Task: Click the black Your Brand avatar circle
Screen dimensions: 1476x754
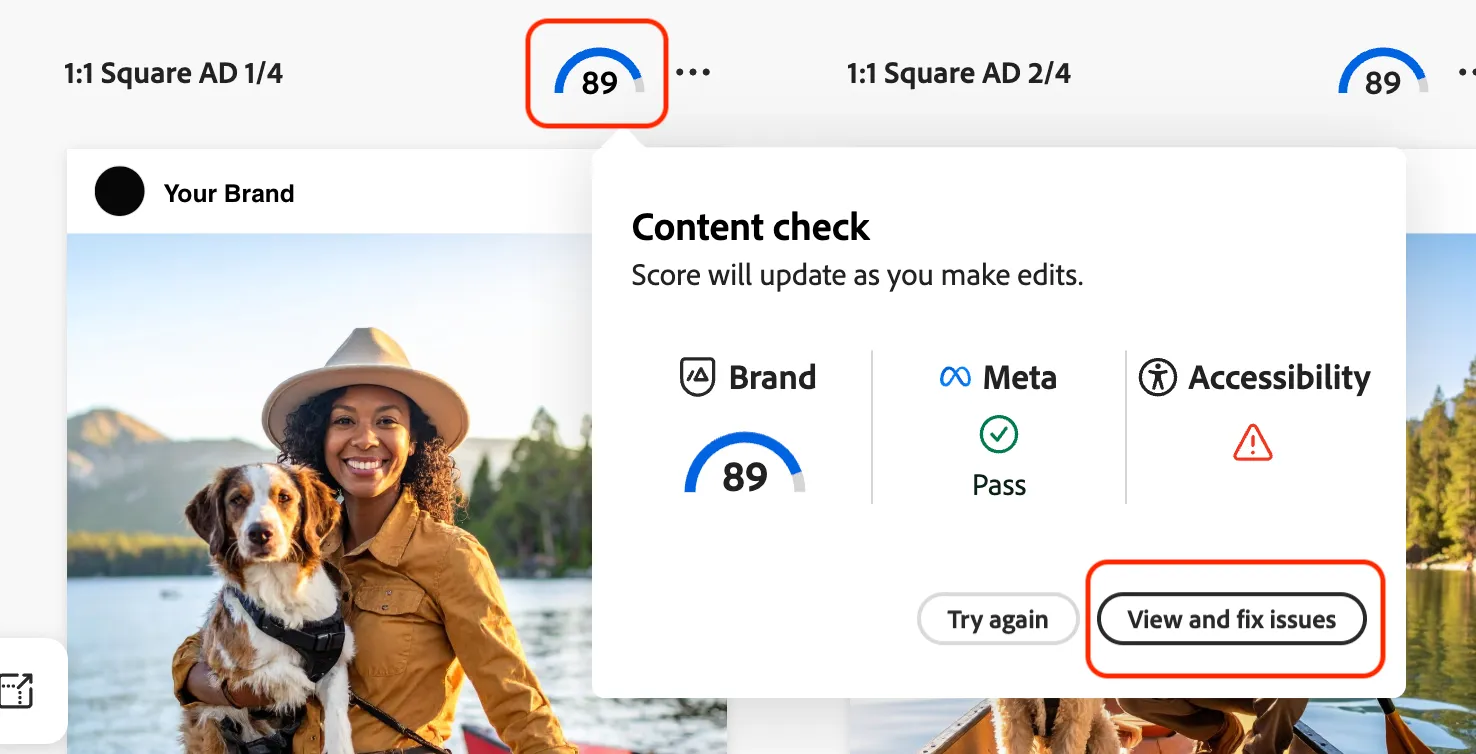Action: 119,192
